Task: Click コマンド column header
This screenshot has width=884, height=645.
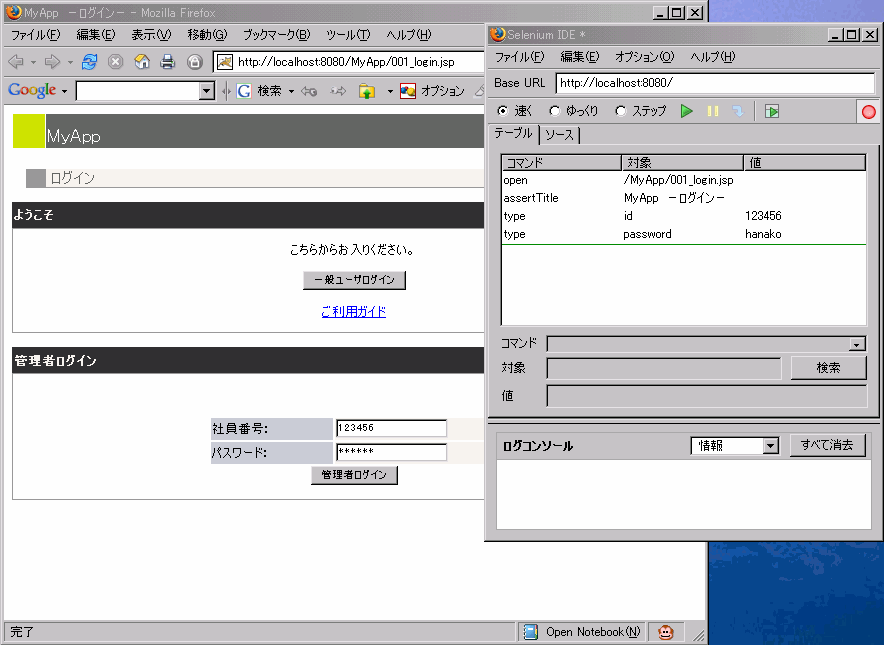Action: [x=562, y=163]
